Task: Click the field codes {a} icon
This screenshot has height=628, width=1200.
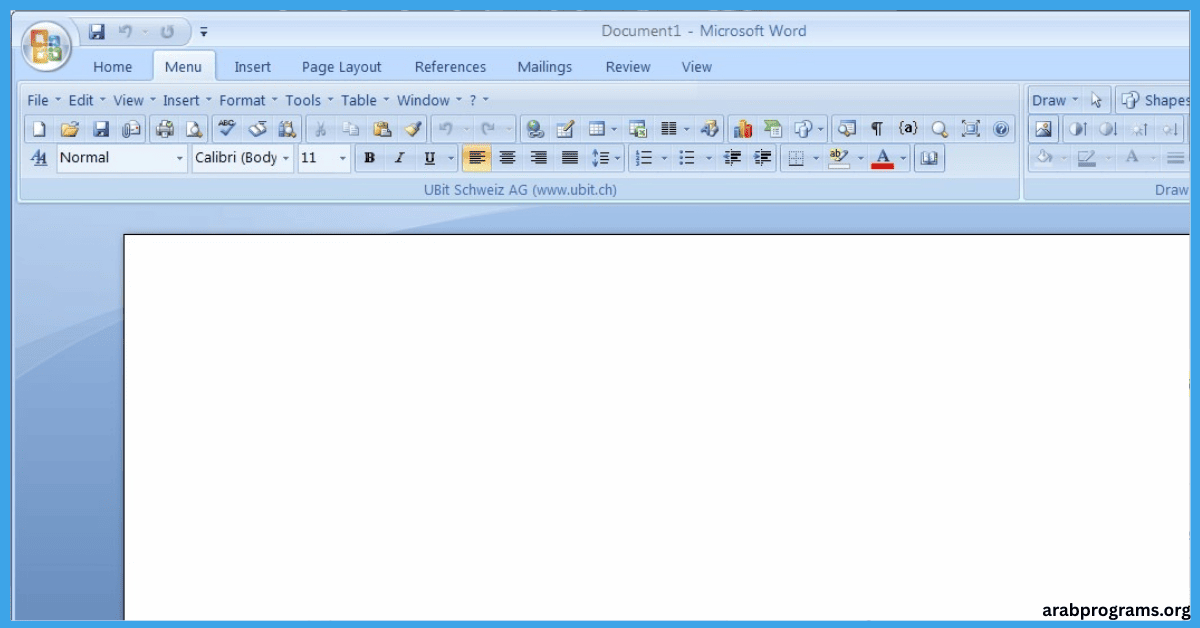Action: tap(908, 129)
